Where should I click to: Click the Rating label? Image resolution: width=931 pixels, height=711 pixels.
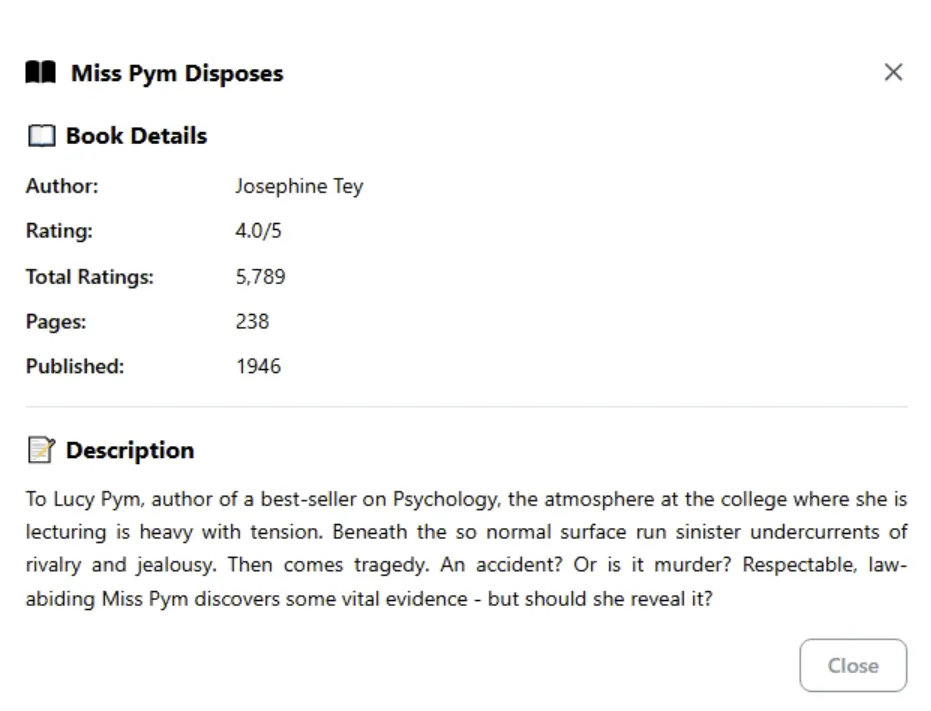pos(59,231)
